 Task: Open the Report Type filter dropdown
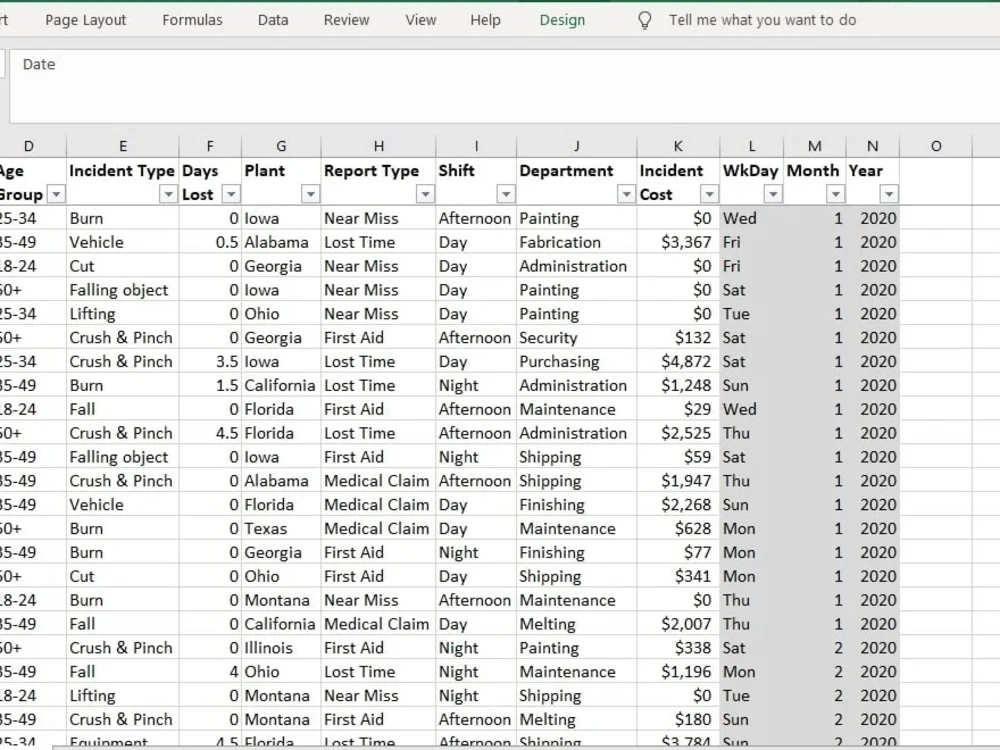click(x=425, y=194)
